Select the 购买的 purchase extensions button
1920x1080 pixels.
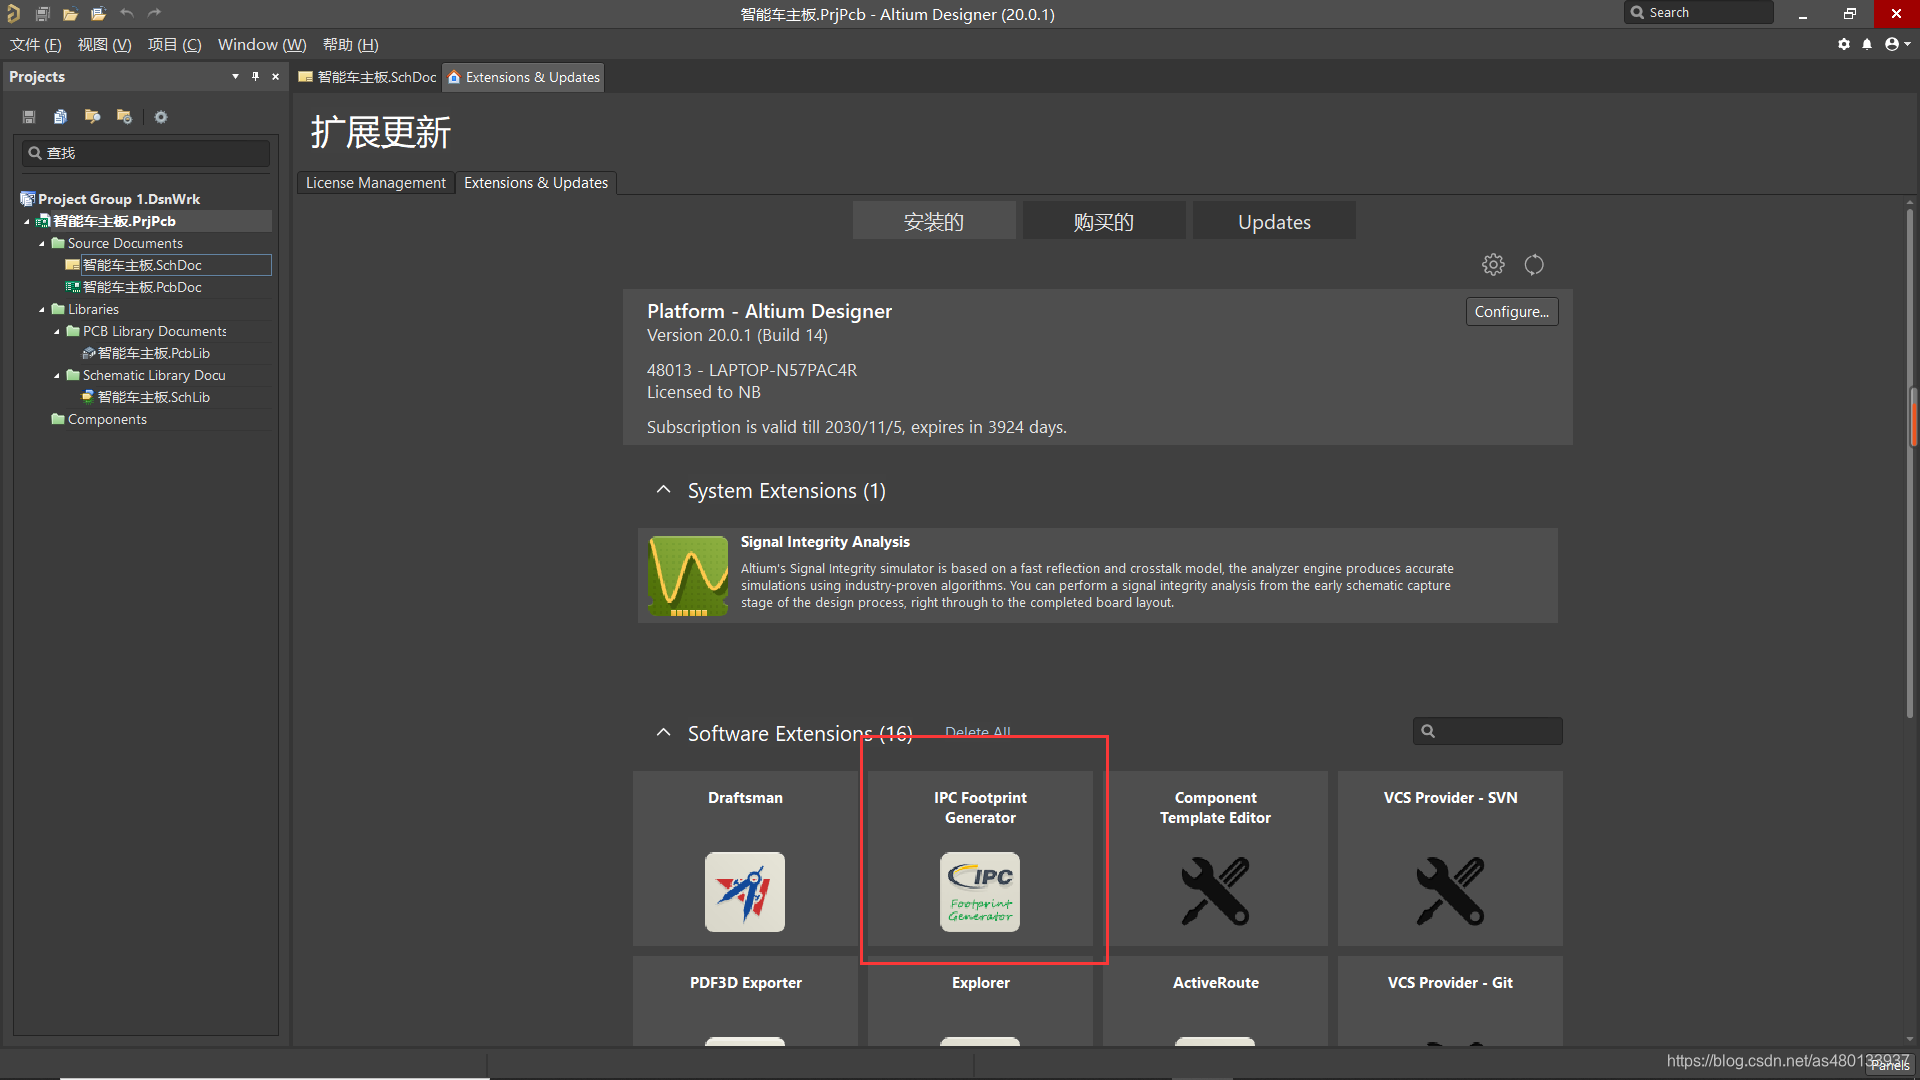click(x=1102, y=222)
